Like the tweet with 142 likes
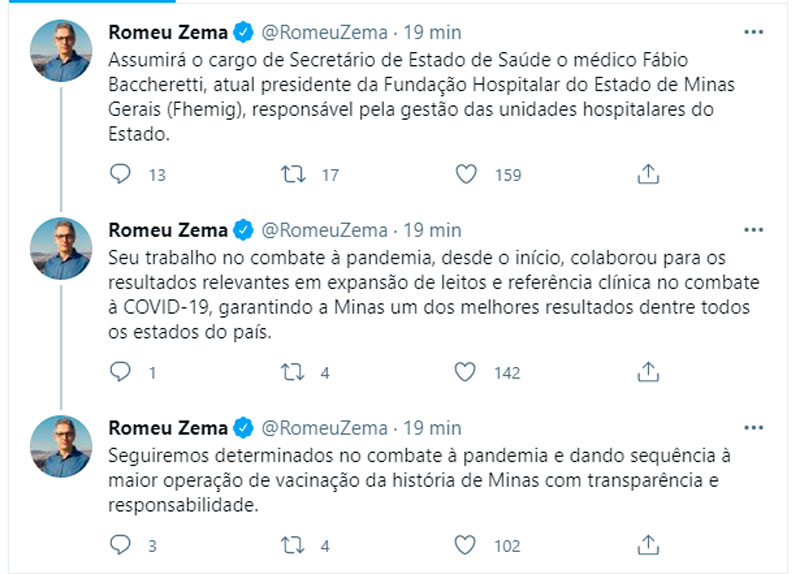Viewport: 800px width, 574px height. (x=465, y=372)
